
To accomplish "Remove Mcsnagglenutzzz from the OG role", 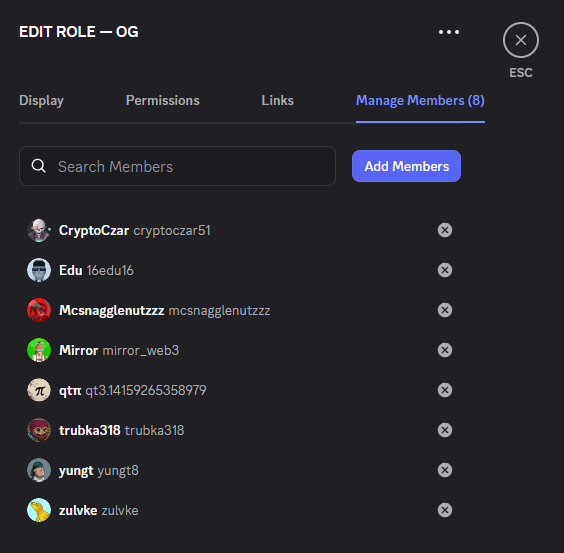I will [x=445, y=310].
